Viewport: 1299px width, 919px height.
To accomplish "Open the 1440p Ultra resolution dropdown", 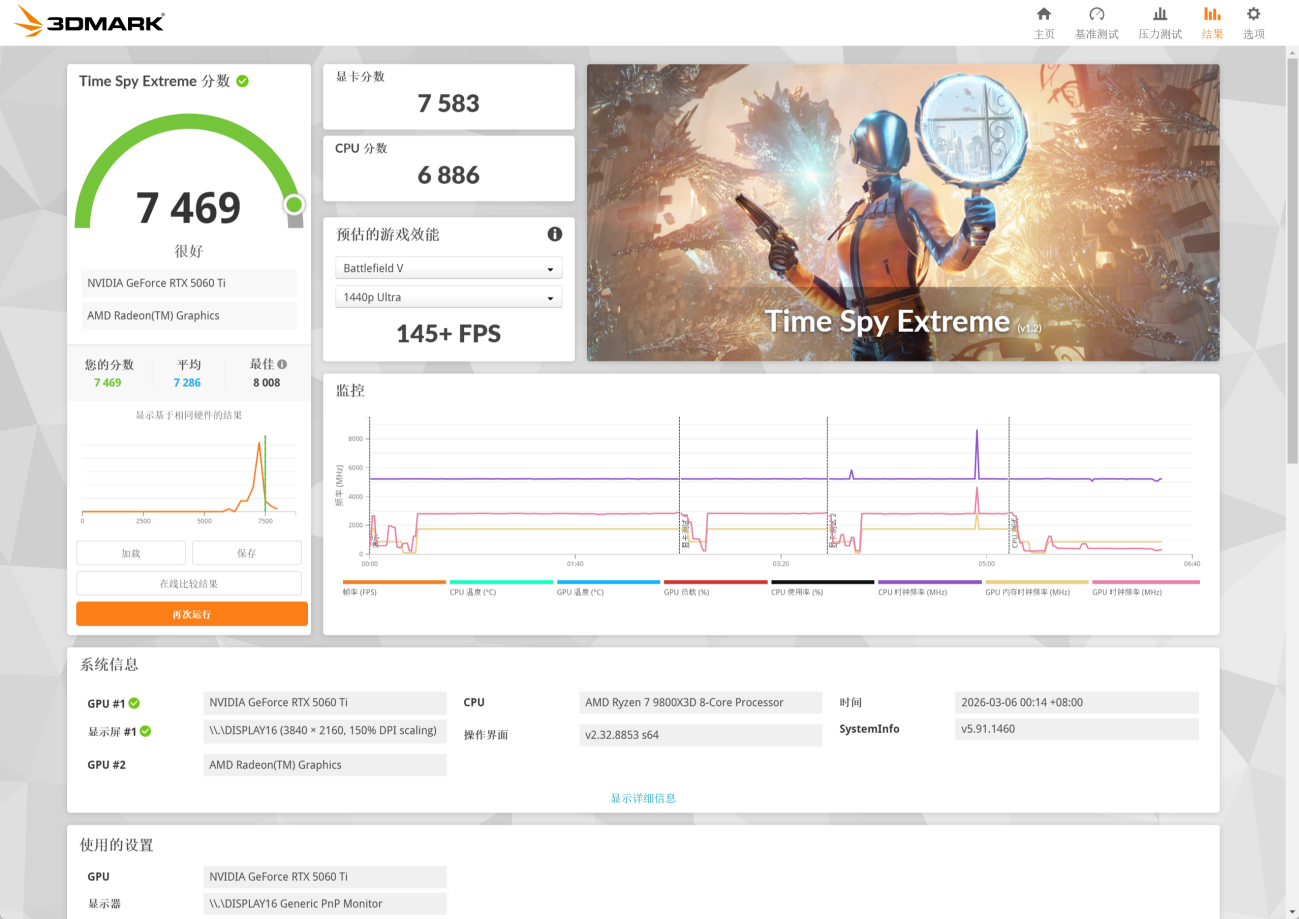I will (448, 298).
